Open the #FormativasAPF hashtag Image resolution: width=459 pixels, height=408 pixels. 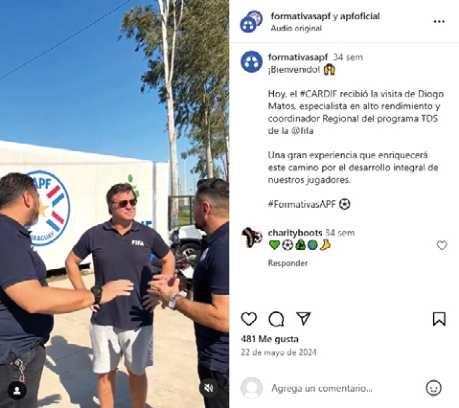coord(302,204)
